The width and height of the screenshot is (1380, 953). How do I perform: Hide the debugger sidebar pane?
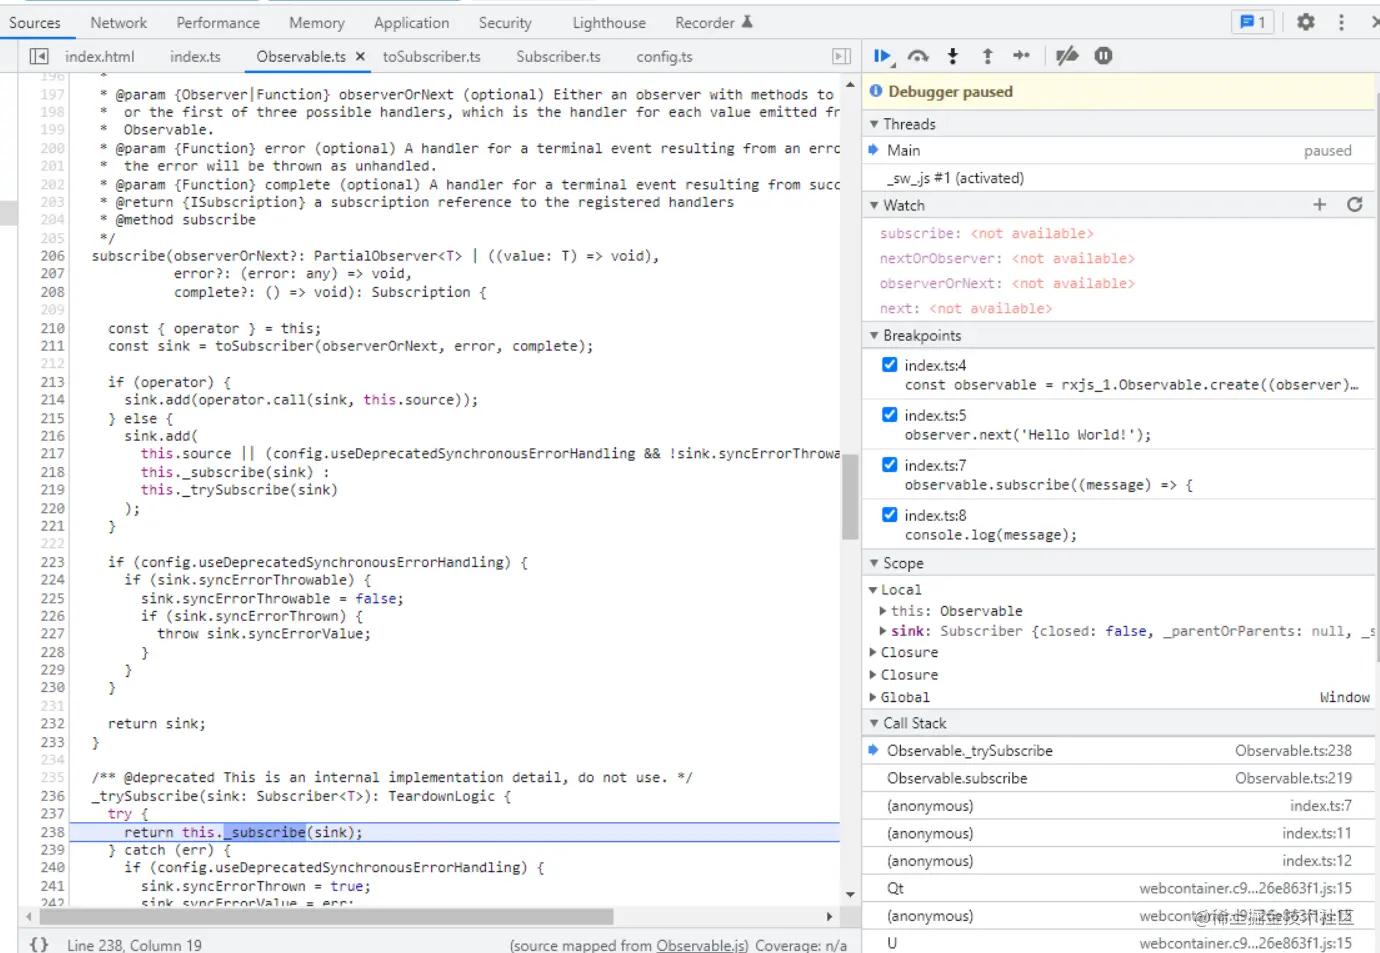tap(842, 57)
